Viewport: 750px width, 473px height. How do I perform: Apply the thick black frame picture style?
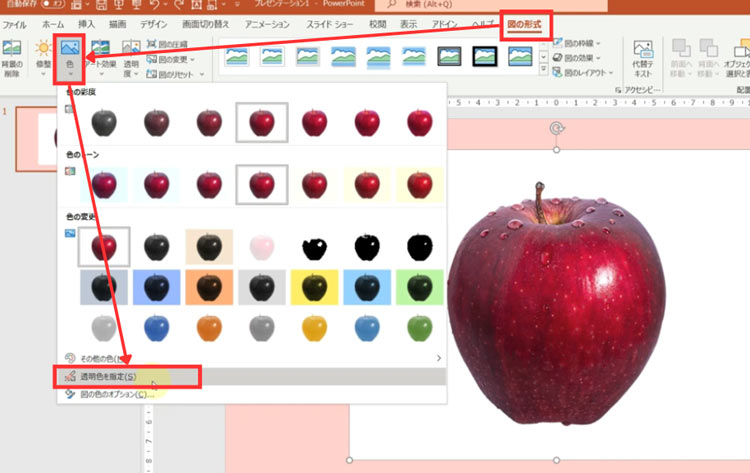(x=485, y=56)
